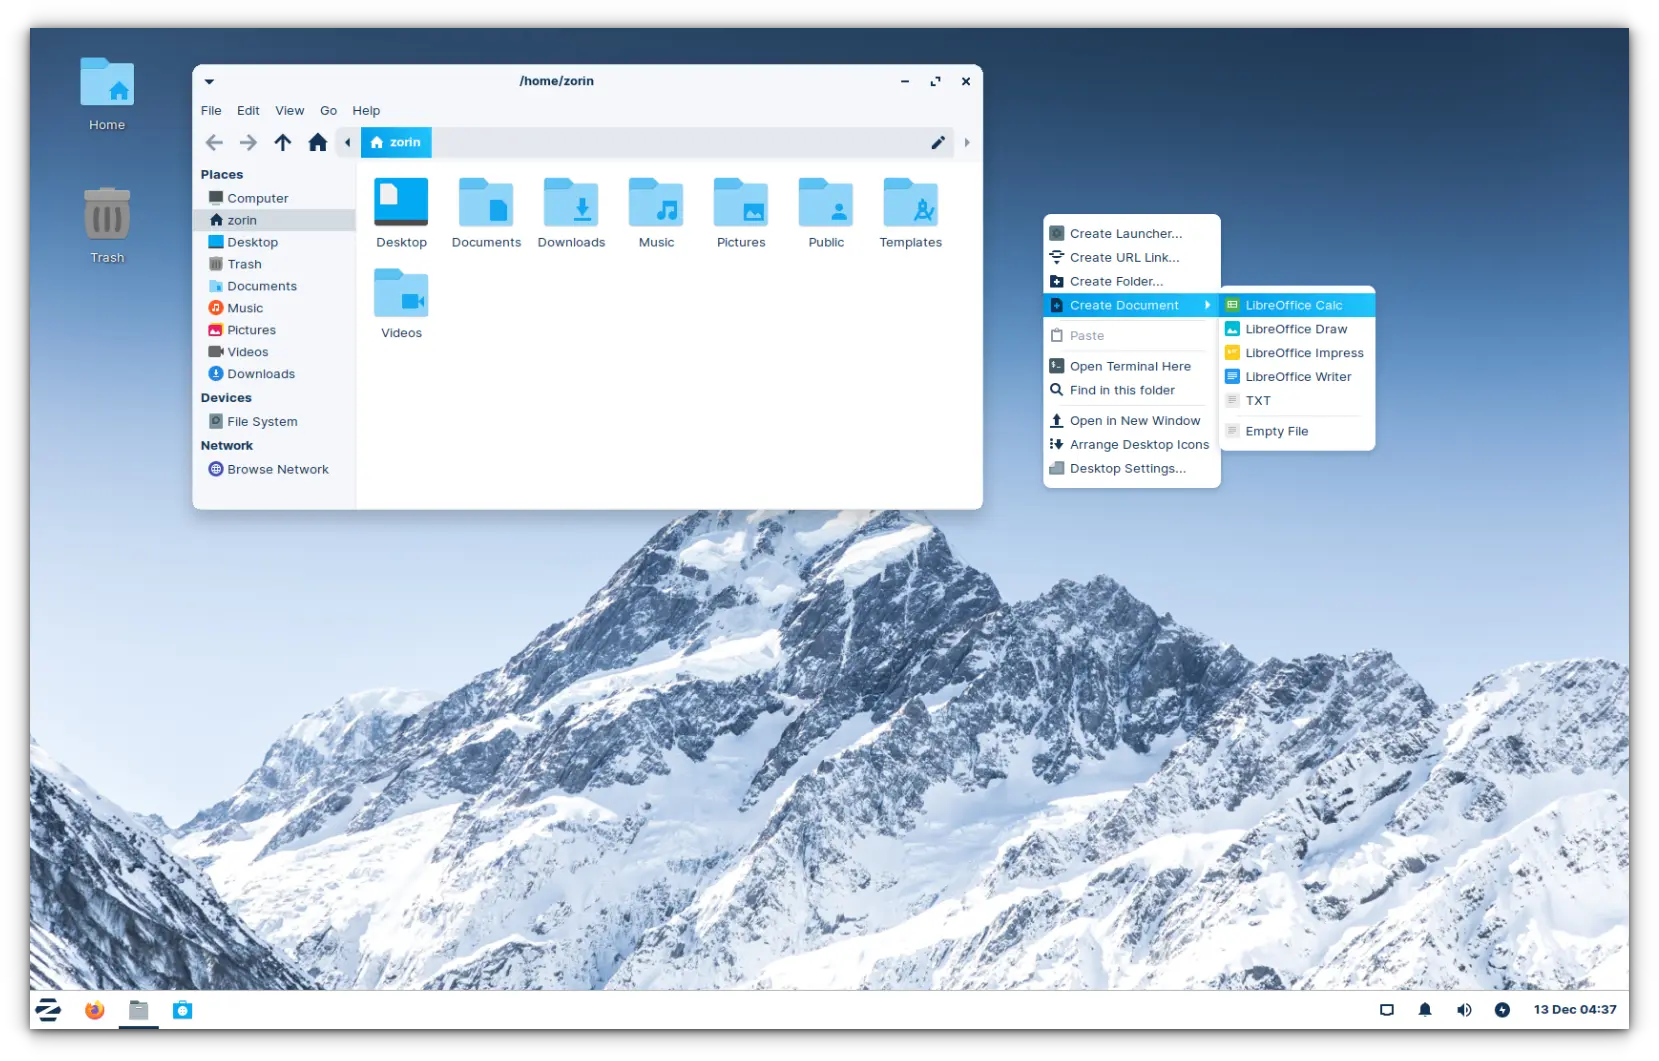This screenshot has width=1659, height=1061.
Task: Expand the Create Document submenu entry
Action: [x=1131, y=306]
